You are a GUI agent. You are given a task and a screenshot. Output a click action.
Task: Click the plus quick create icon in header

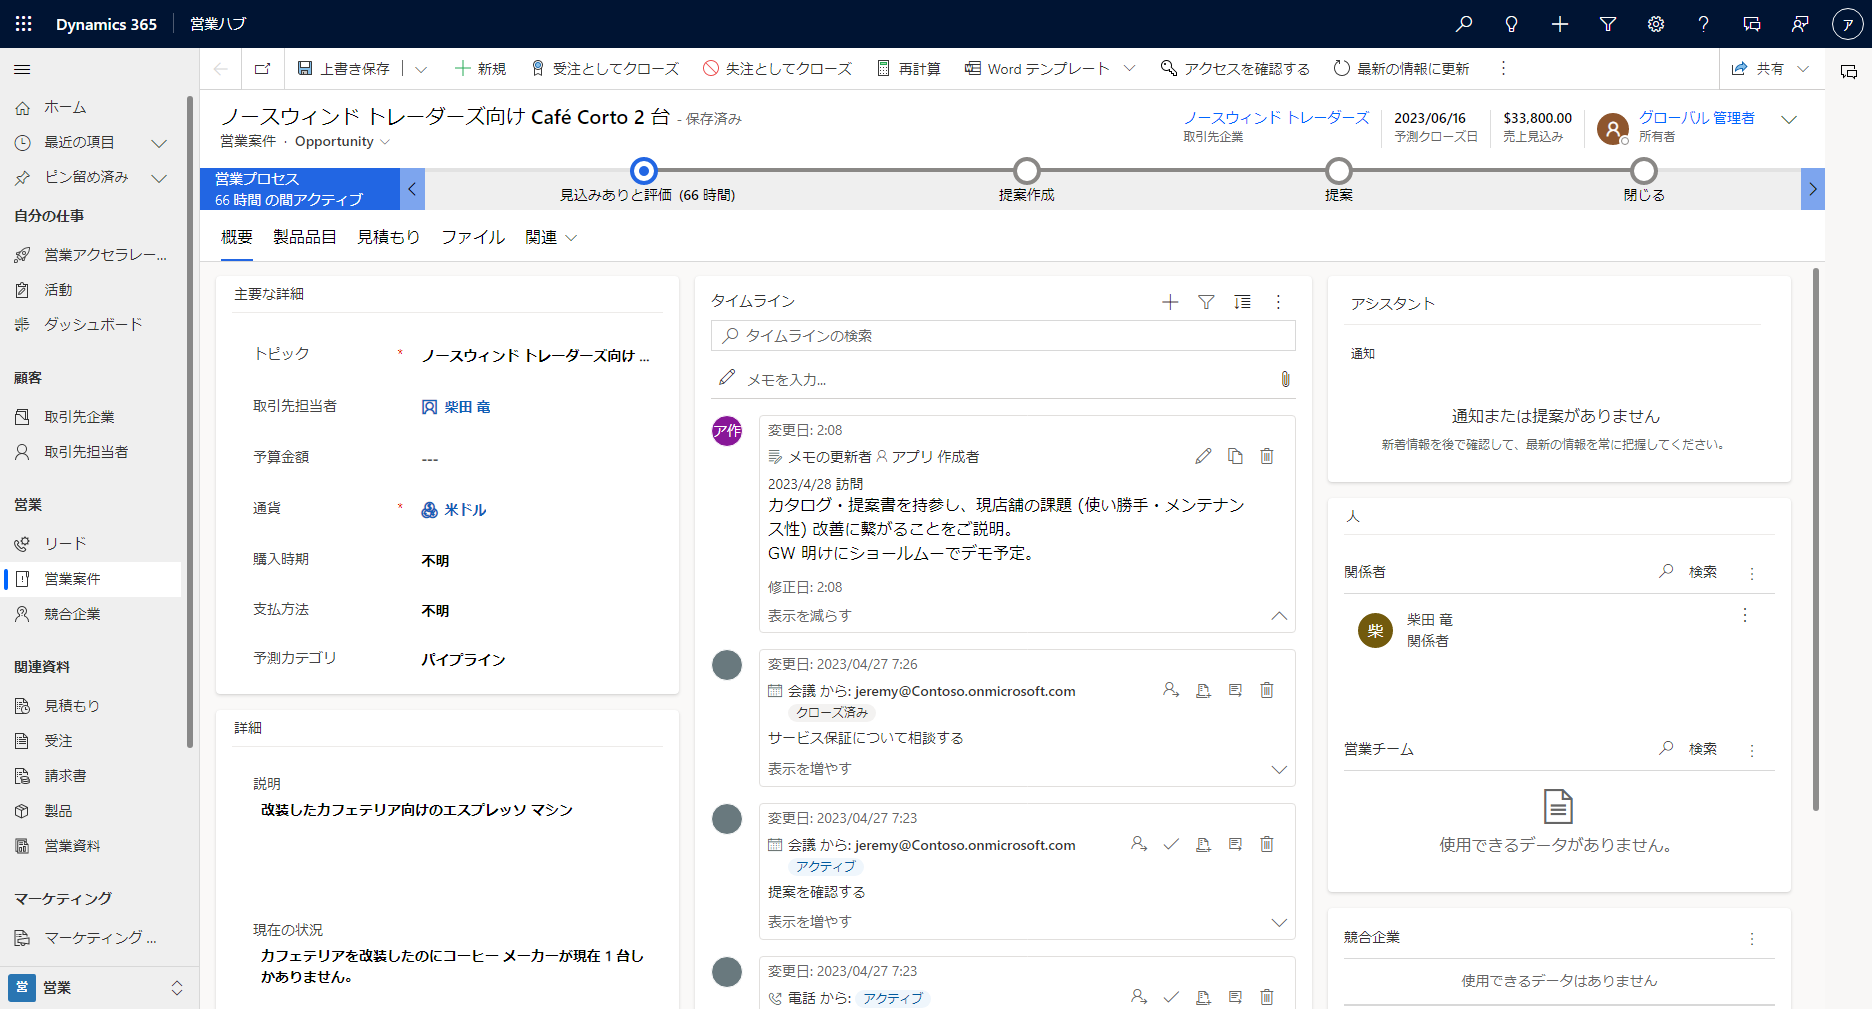(1560, 24)
